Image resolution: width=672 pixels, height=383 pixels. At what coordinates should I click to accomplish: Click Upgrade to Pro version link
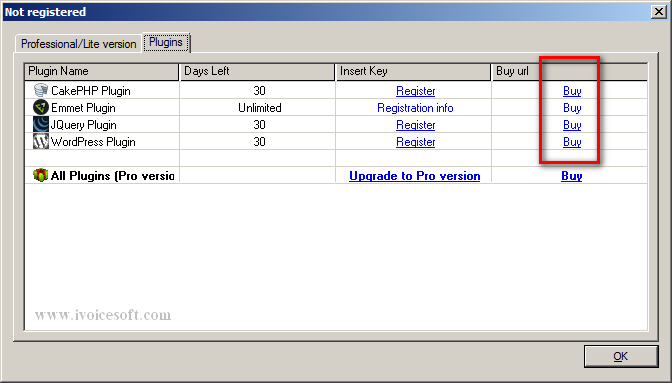coord(414,176)
